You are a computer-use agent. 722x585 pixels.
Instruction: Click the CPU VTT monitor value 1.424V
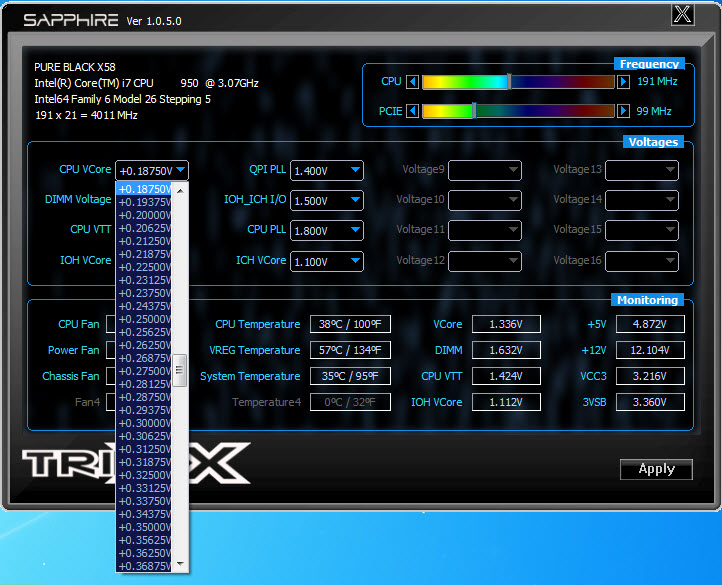point(506,376)
